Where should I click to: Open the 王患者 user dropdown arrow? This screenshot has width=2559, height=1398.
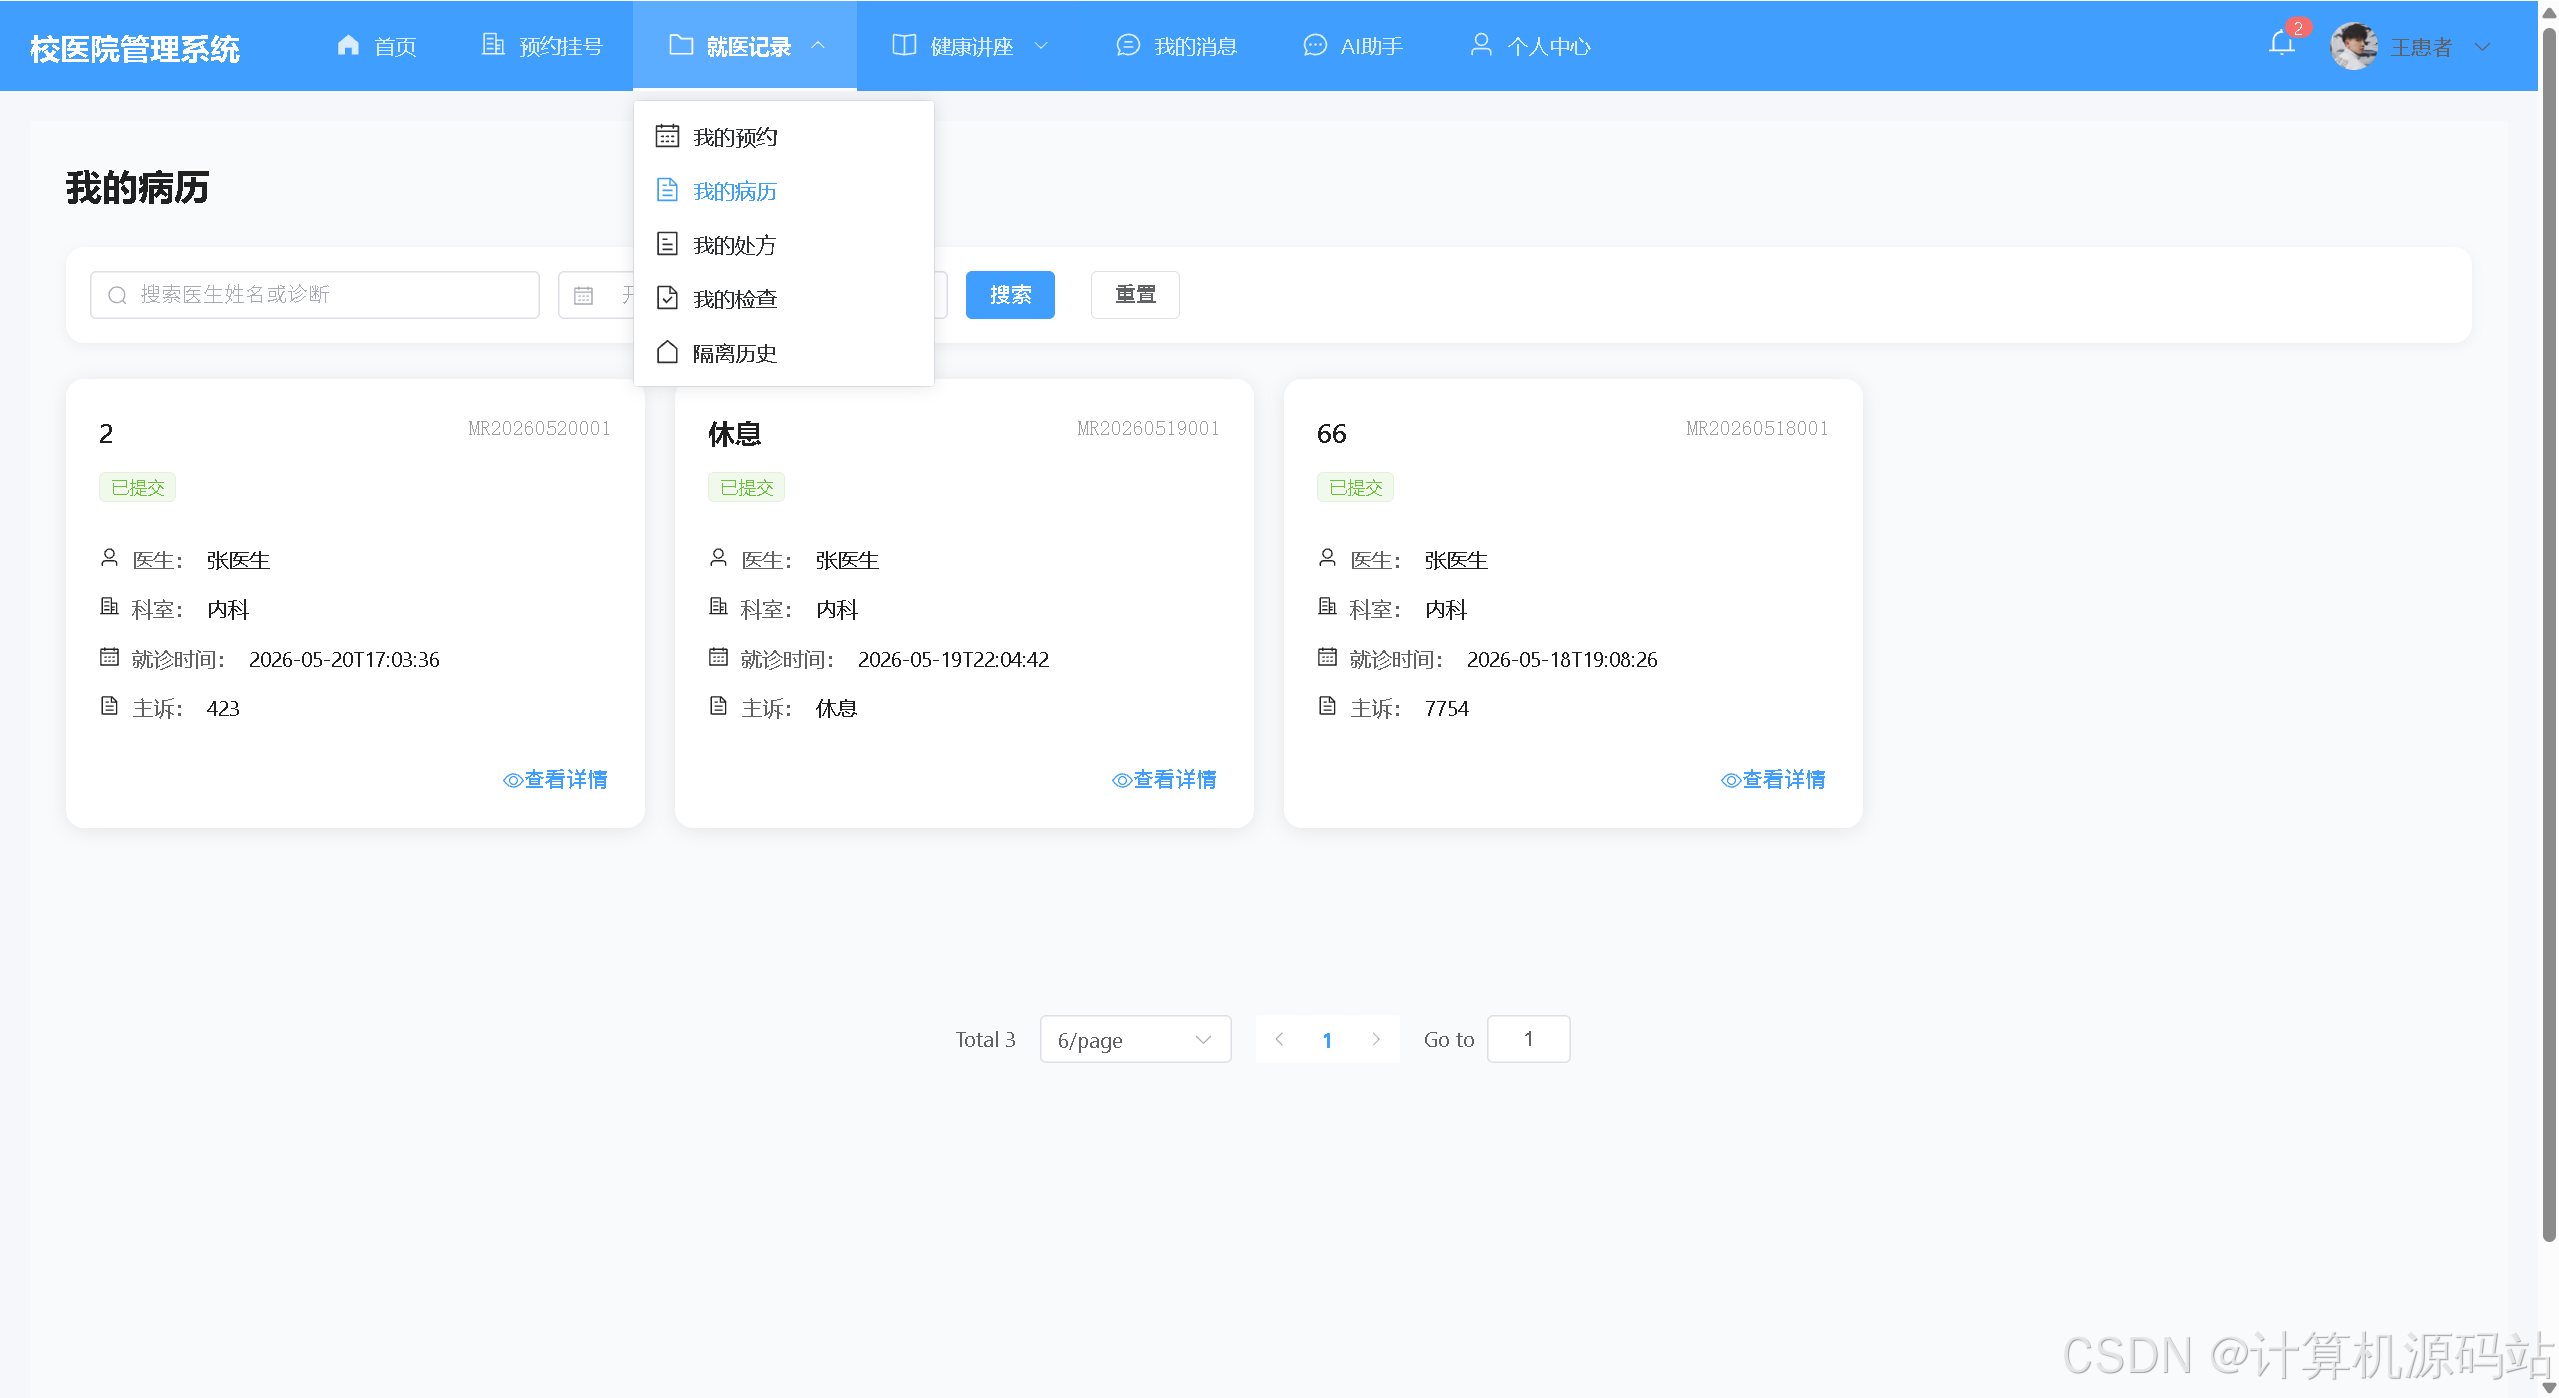pos(2482,47)
